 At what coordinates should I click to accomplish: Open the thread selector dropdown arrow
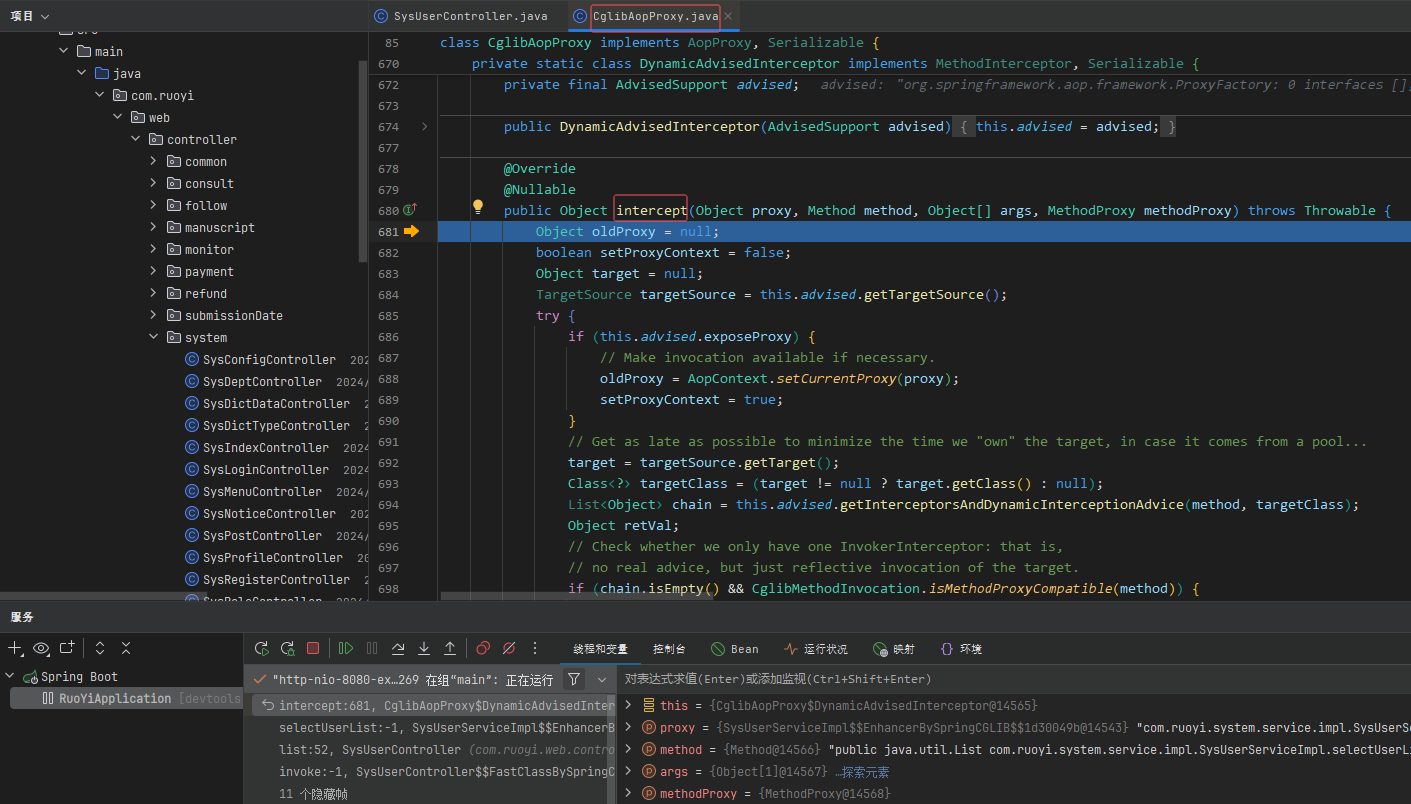[x=601, y=679]
